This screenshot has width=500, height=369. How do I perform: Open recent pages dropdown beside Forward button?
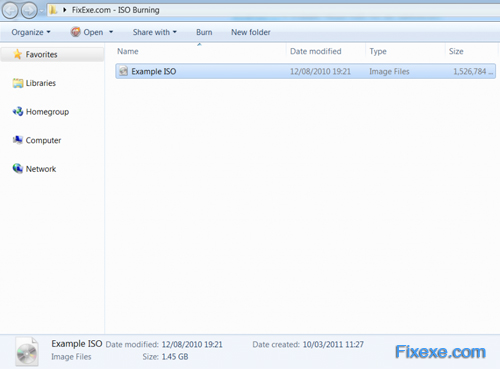[42, 11]
